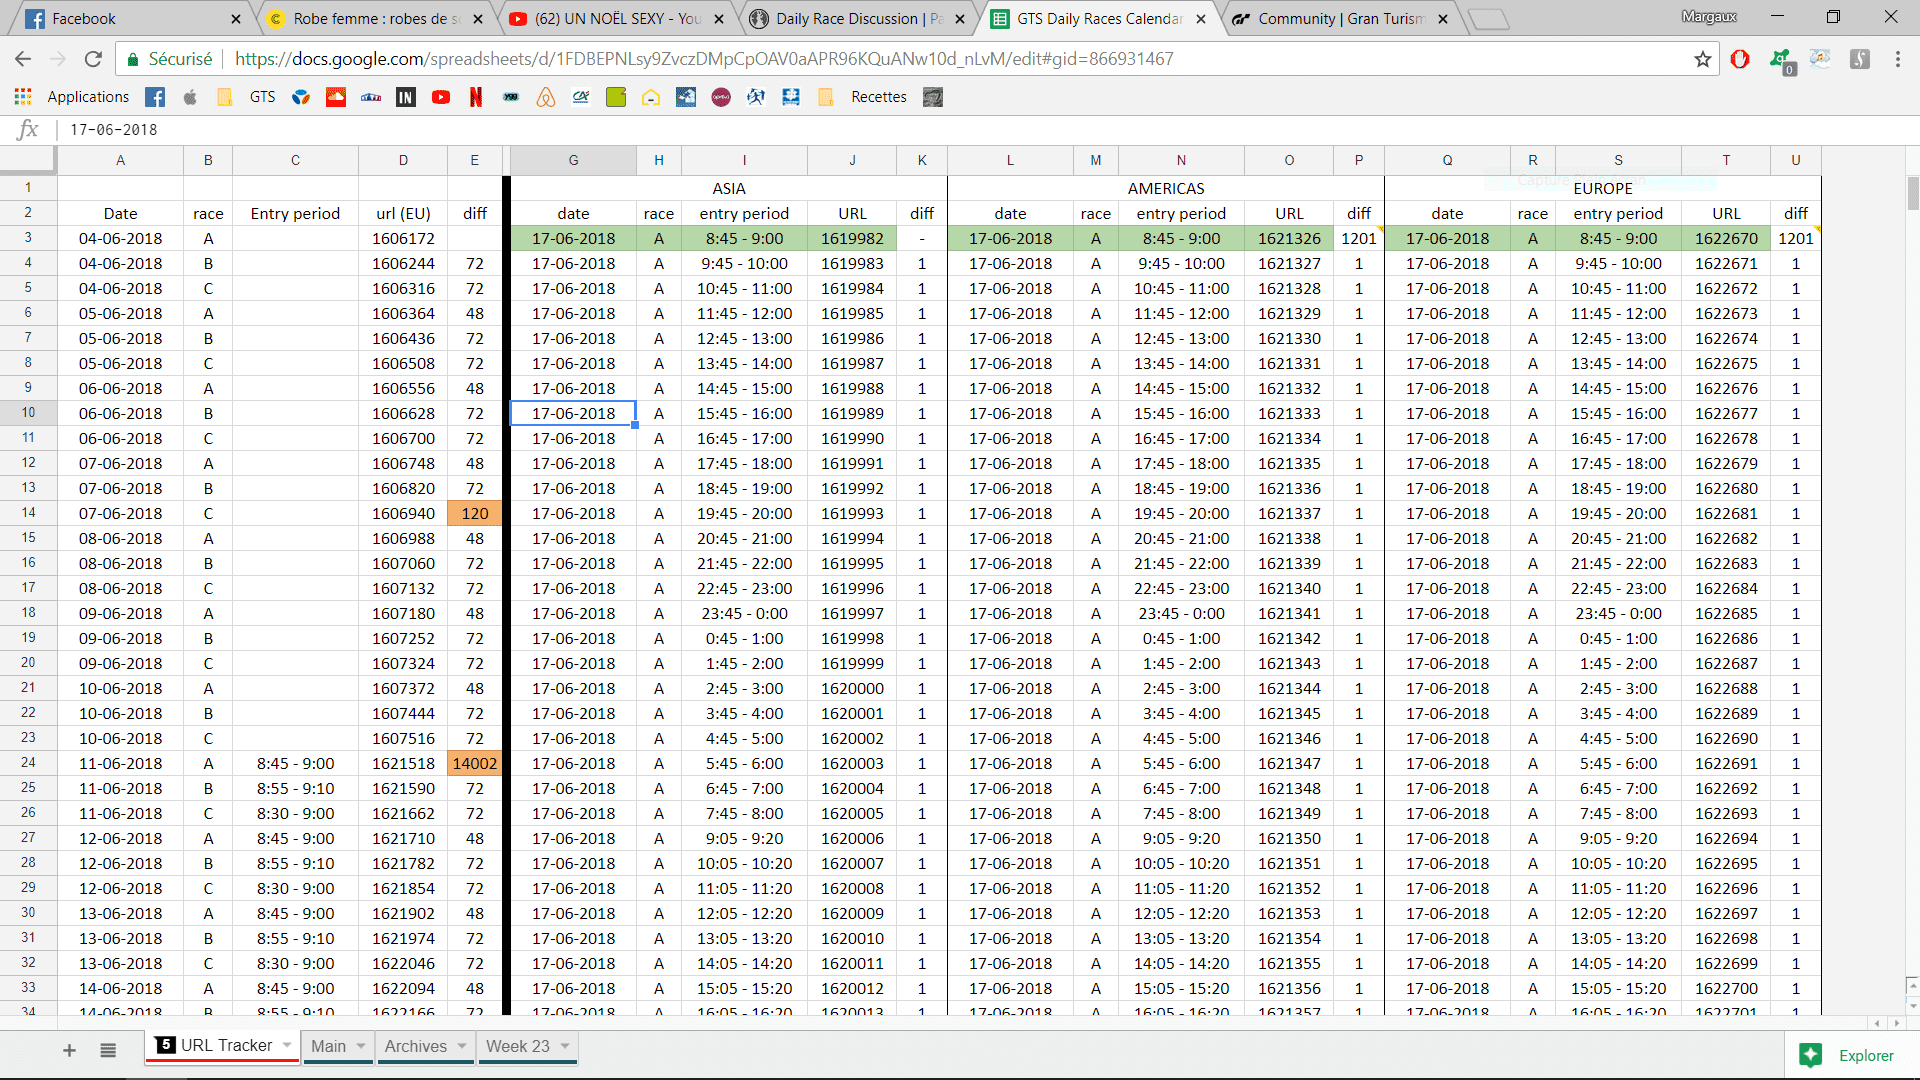
Task: Select column D header
Action: pyautogui.click(x=403, y=160)
